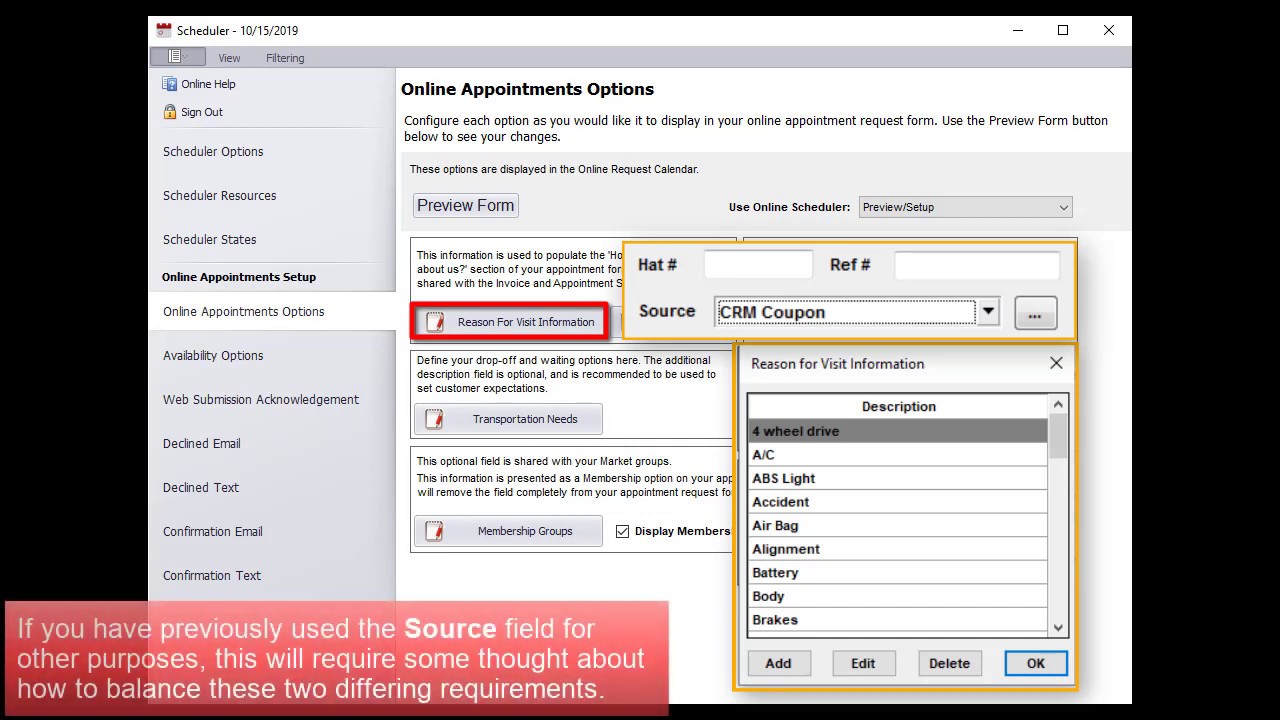Open the Source dropdown arrow

click(988, 311)
